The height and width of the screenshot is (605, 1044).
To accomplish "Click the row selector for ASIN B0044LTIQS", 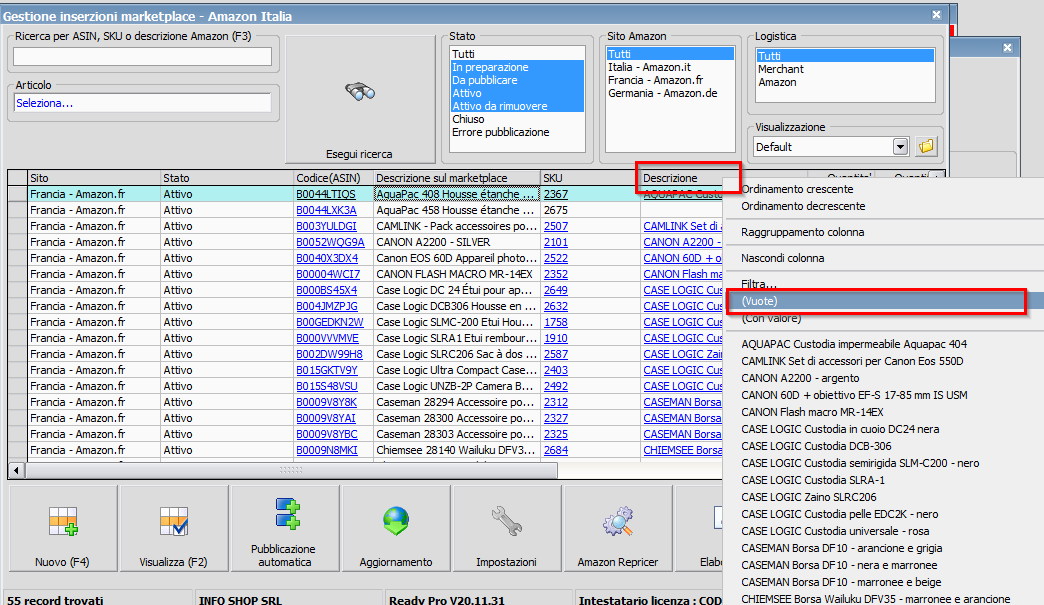I will (17, 194).
